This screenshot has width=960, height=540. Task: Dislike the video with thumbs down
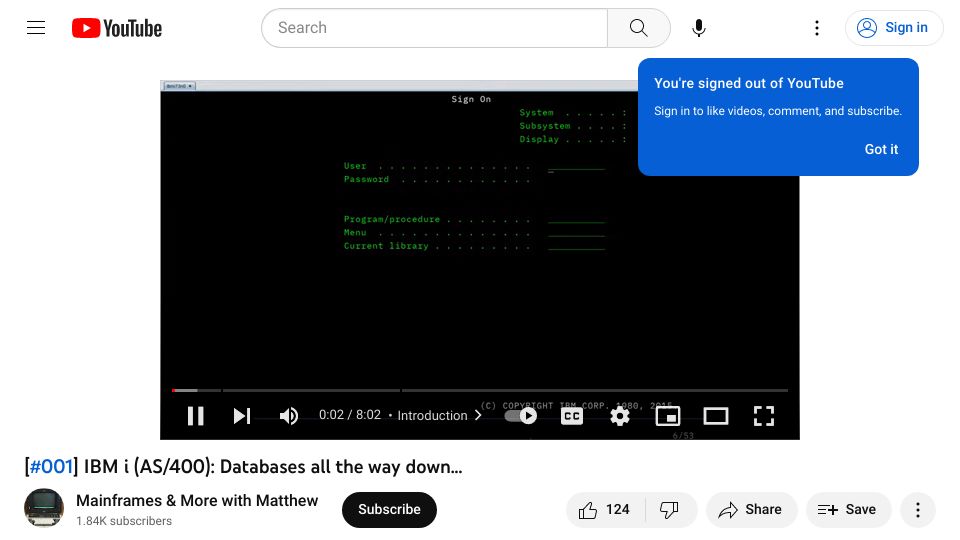(669, 509)
